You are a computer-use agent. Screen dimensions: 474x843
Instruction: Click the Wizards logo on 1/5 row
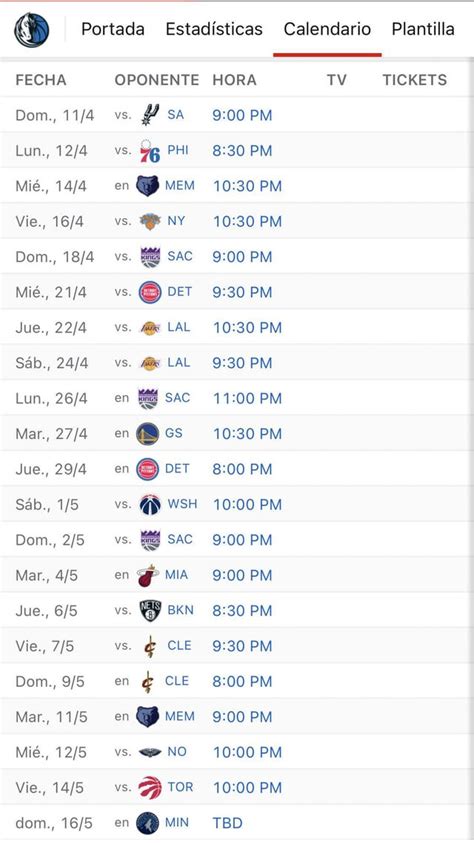150,504
